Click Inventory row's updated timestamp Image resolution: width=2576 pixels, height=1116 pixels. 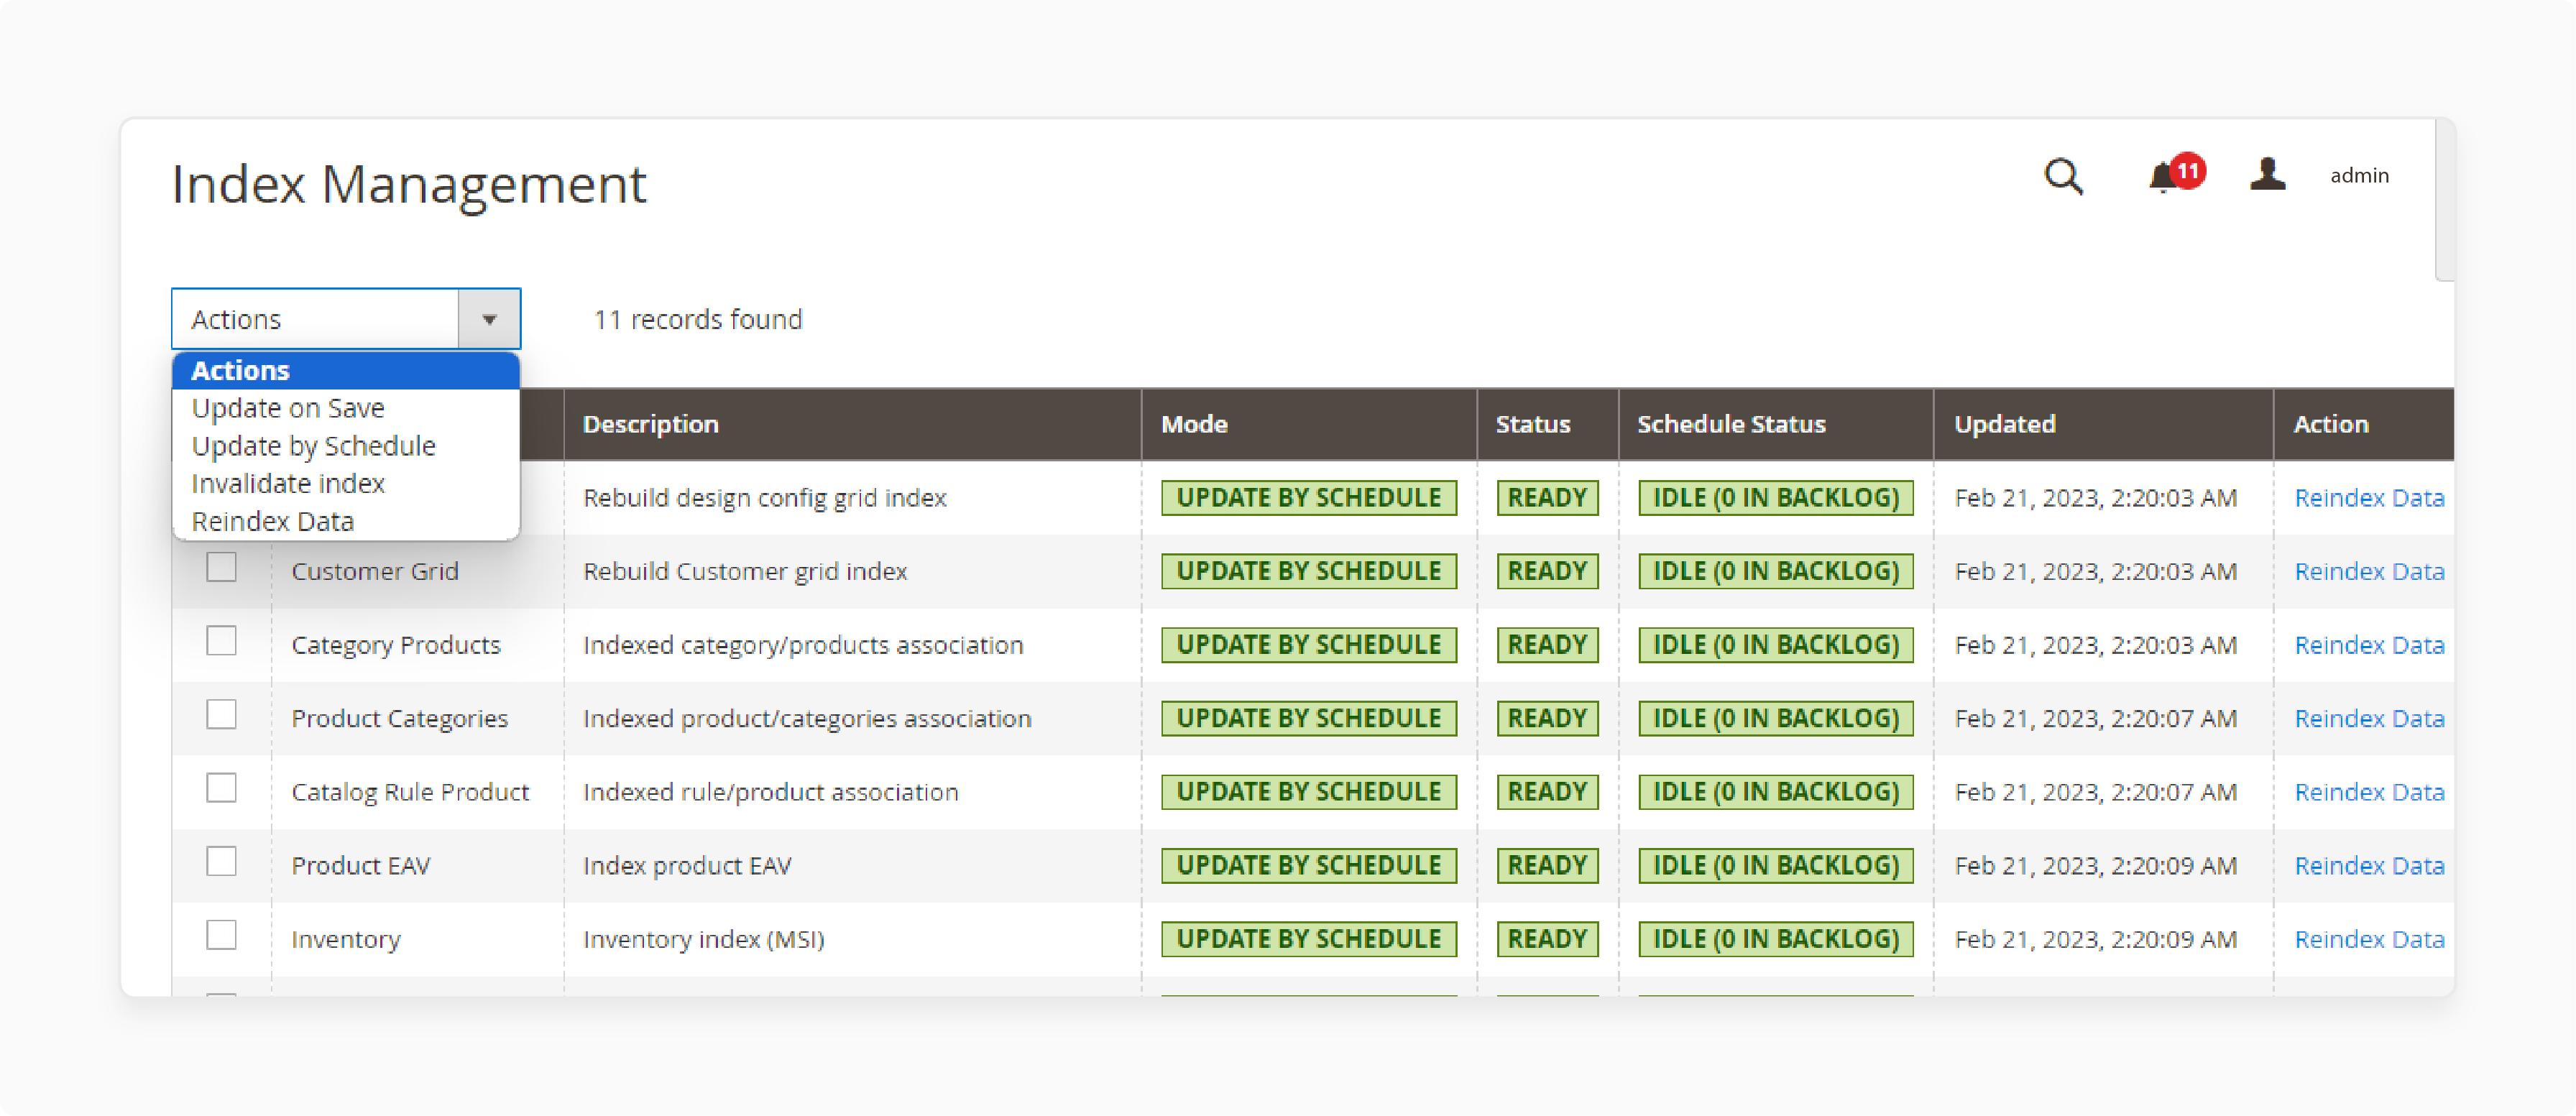[2095, 940]
